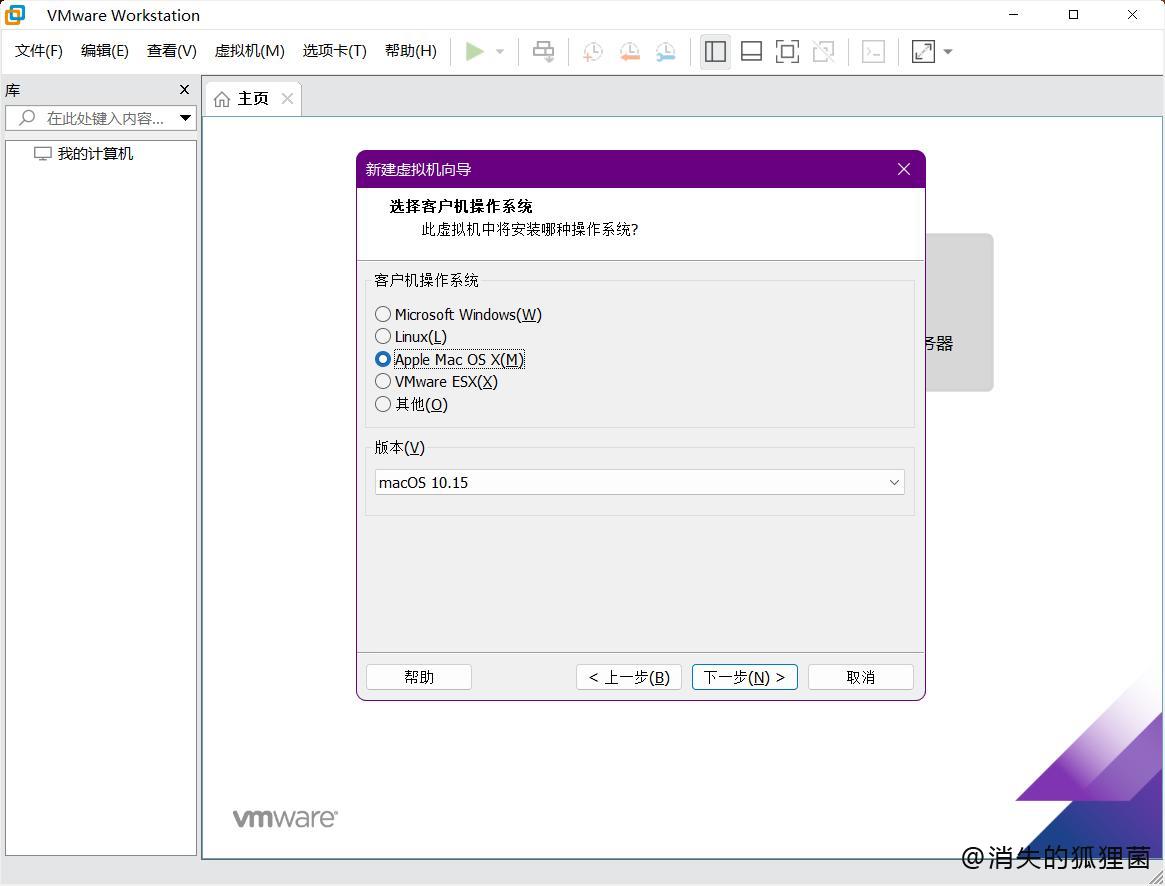Click the 我的计算机 monitor icon

43,154
